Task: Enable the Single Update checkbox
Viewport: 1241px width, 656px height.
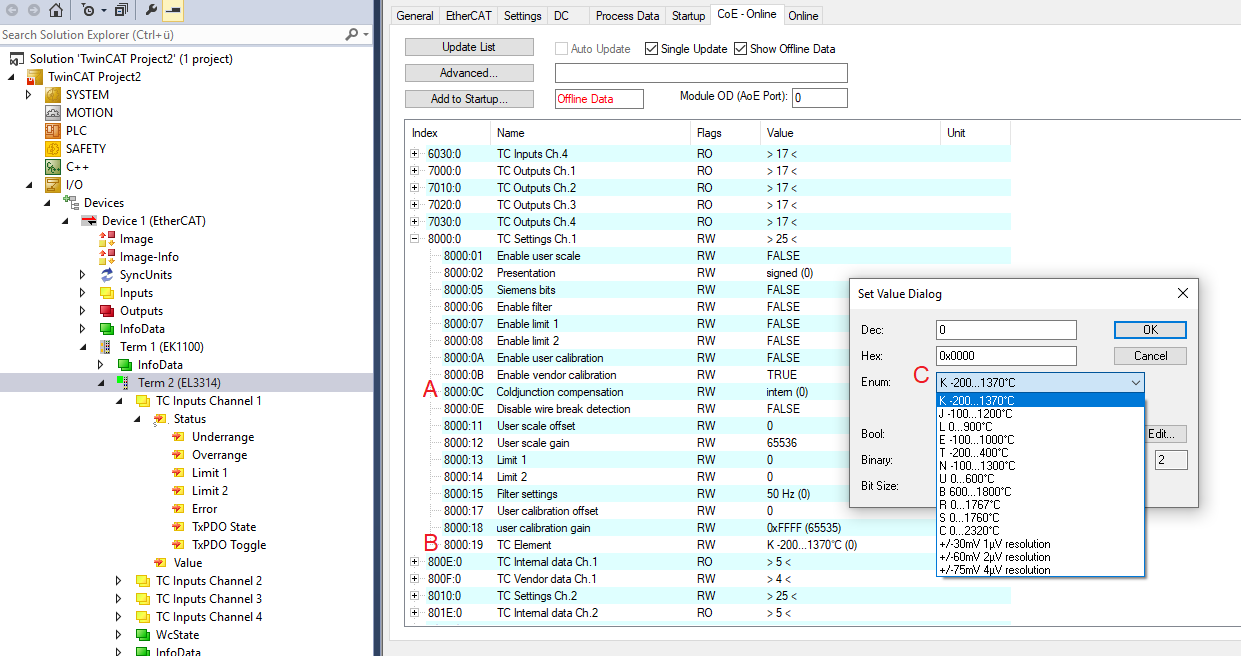Action: click(x=651, y=48)
